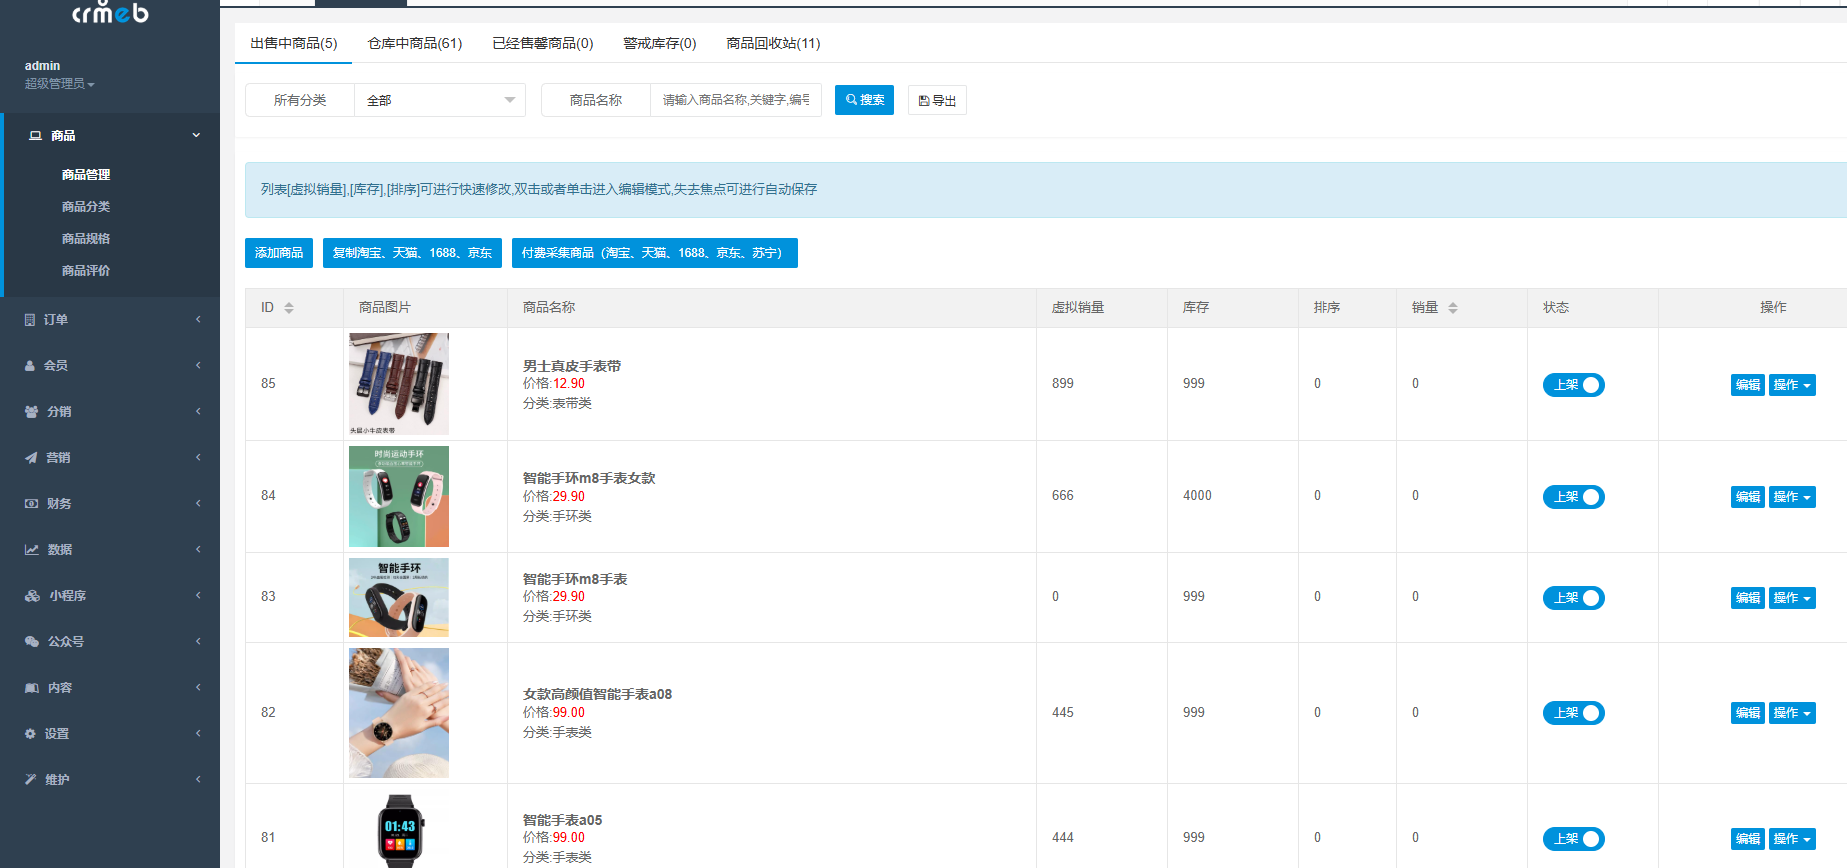Switch to 已经售罄商品(0) tab
This screenshot has width=1847, height=868.
coord(543,43)
